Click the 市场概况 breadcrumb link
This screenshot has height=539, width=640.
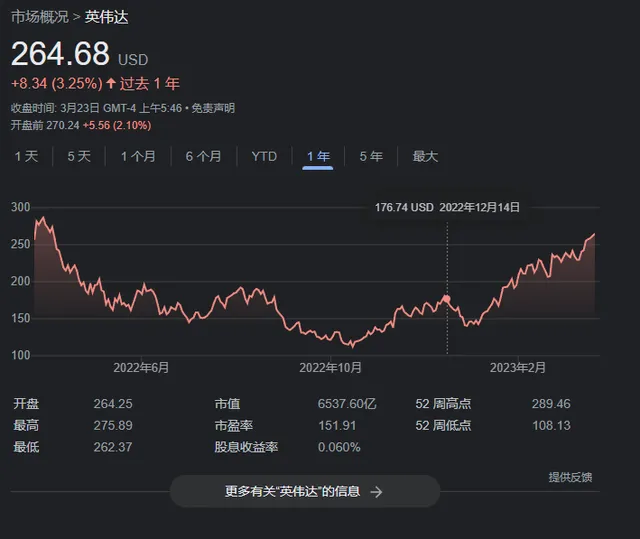click(39, 17)
